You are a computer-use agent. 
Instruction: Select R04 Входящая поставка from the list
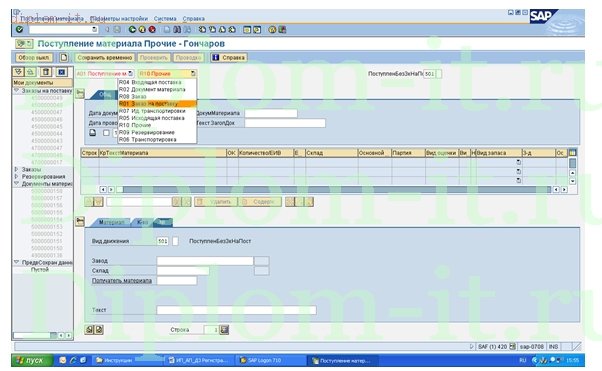tap(157, 82)
